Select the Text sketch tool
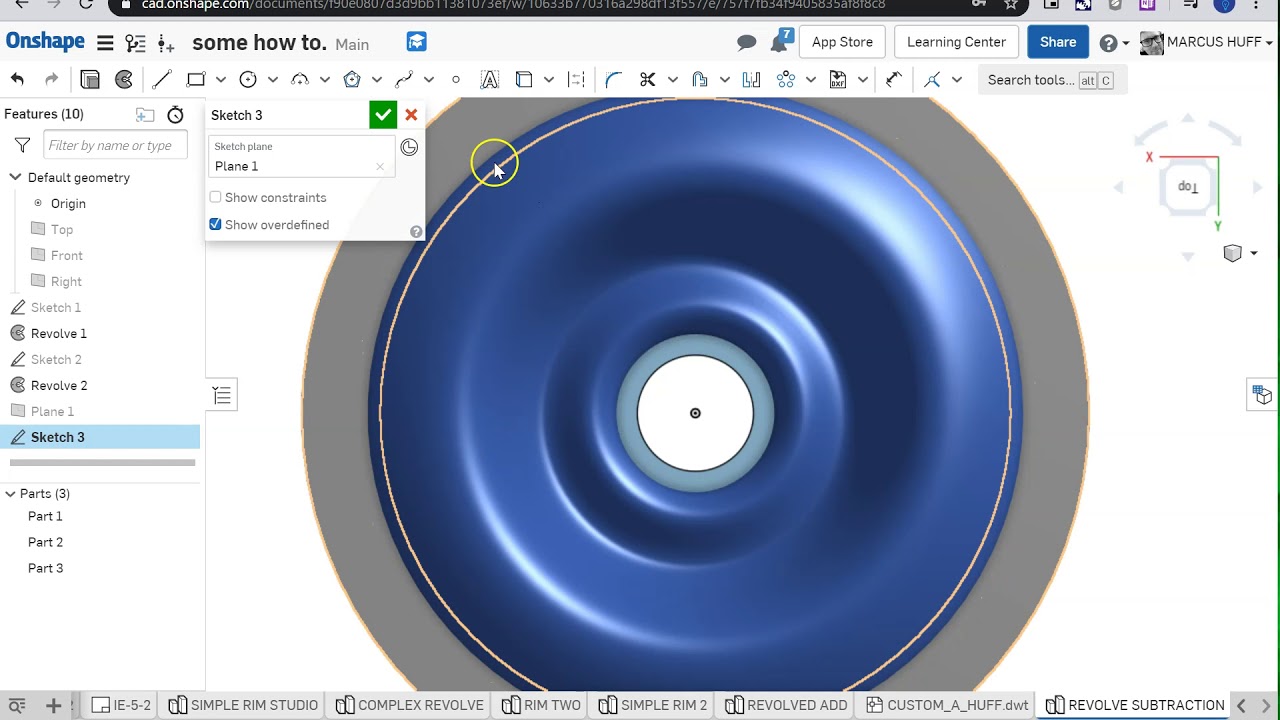 coord(490,80)
